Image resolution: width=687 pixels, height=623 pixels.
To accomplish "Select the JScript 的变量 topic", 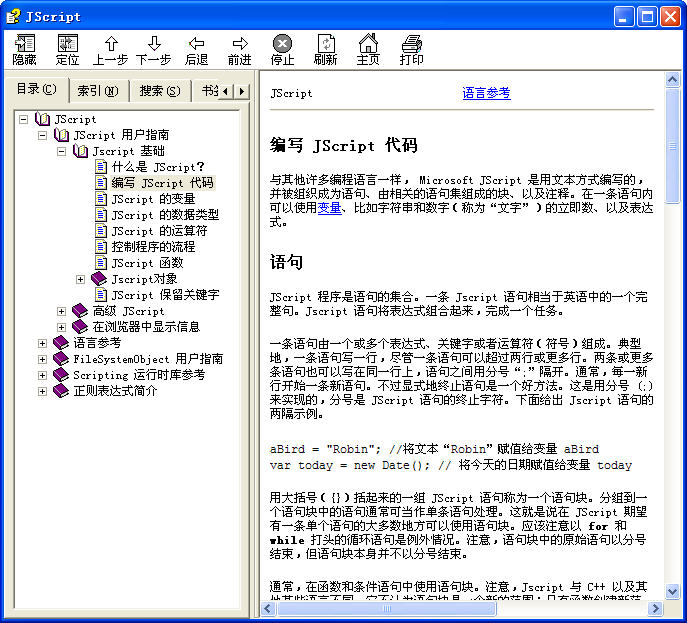I will (x=153, y=199).
